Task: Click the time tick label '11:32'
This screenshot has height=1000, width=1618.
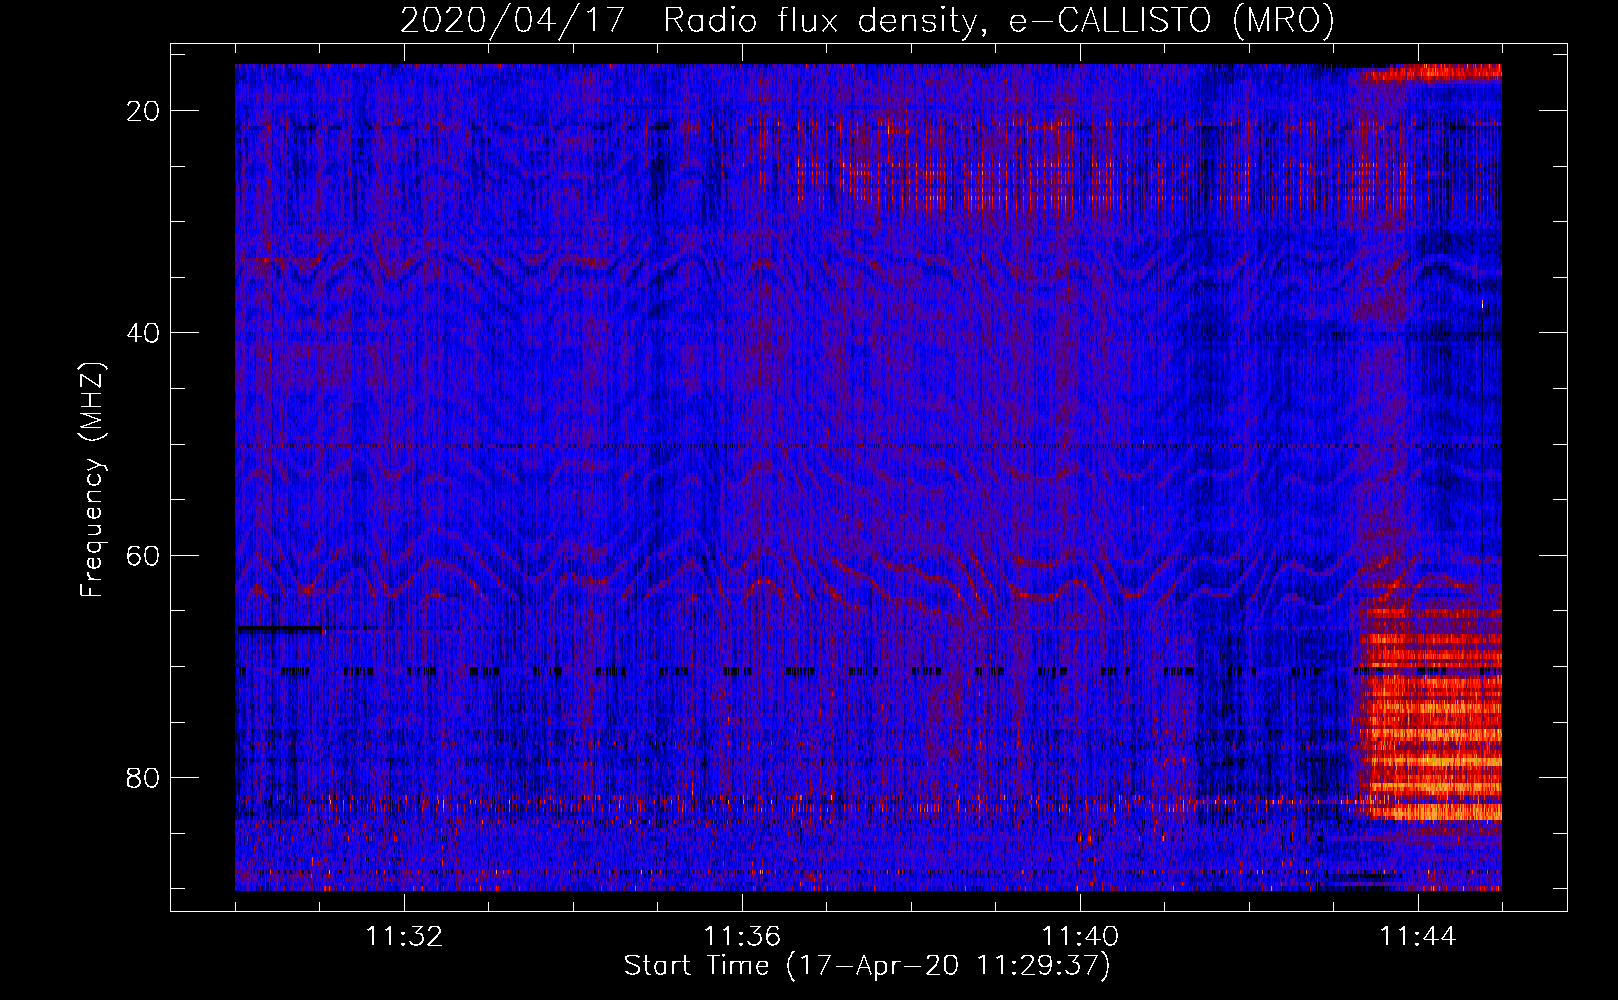Action: point(404,937)
